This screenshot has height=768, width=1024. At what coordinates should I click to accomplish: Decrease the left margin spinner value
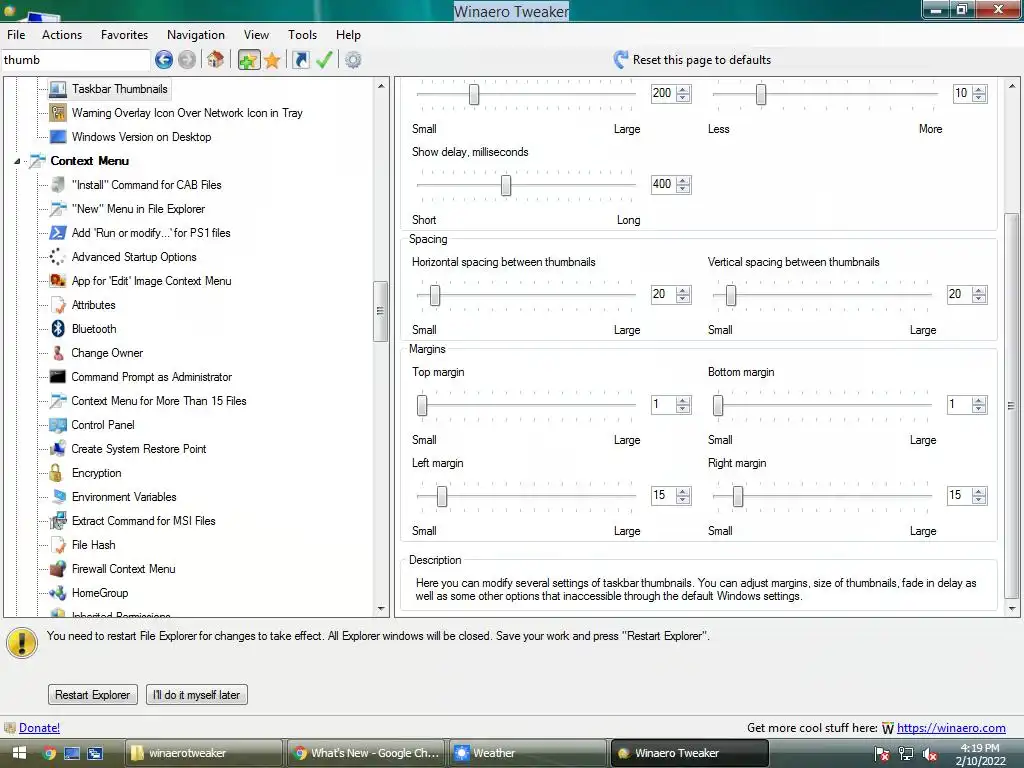pos(683,500)
